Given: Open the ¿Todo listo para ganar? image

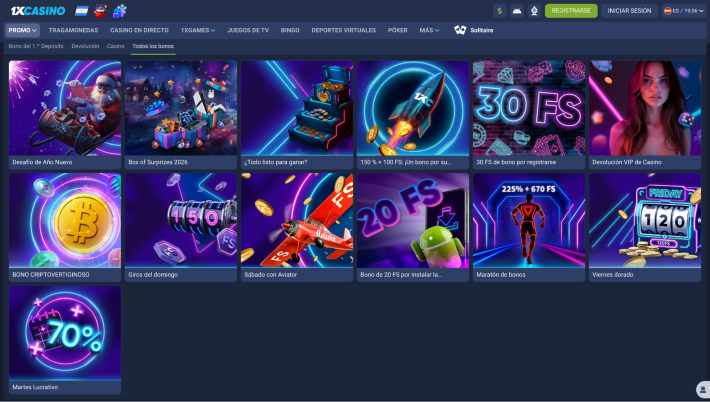Looking at the screenshot, I should 297,108.
